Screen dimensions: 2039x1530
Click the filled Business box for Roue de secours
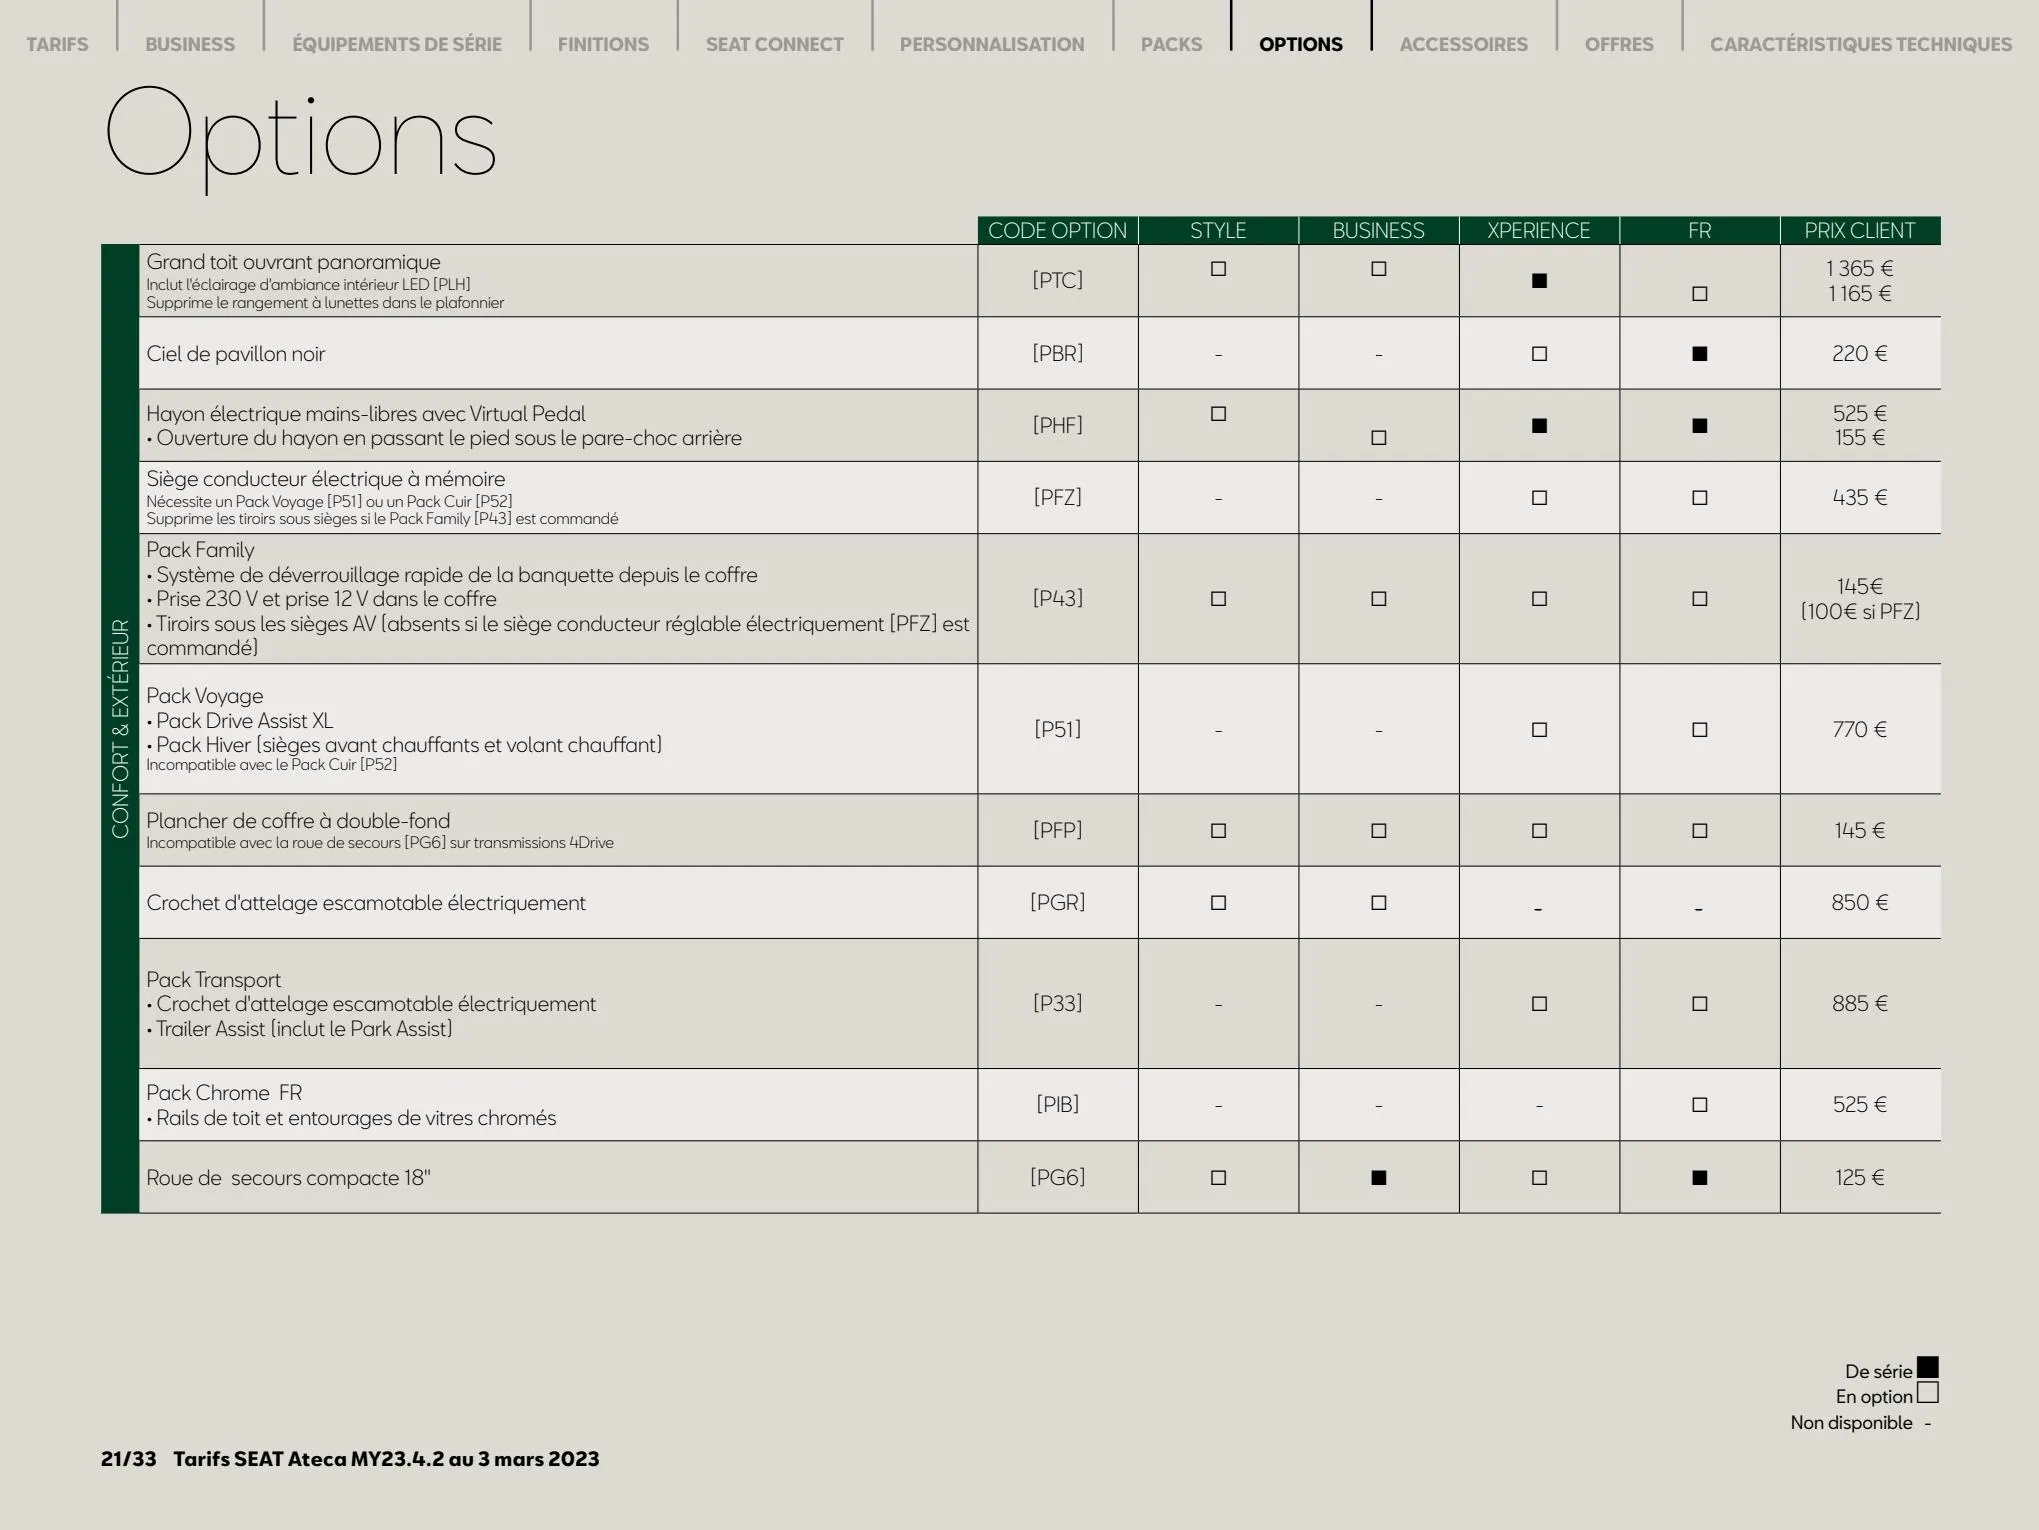pyautogui.click(x=1379, y=1178)
